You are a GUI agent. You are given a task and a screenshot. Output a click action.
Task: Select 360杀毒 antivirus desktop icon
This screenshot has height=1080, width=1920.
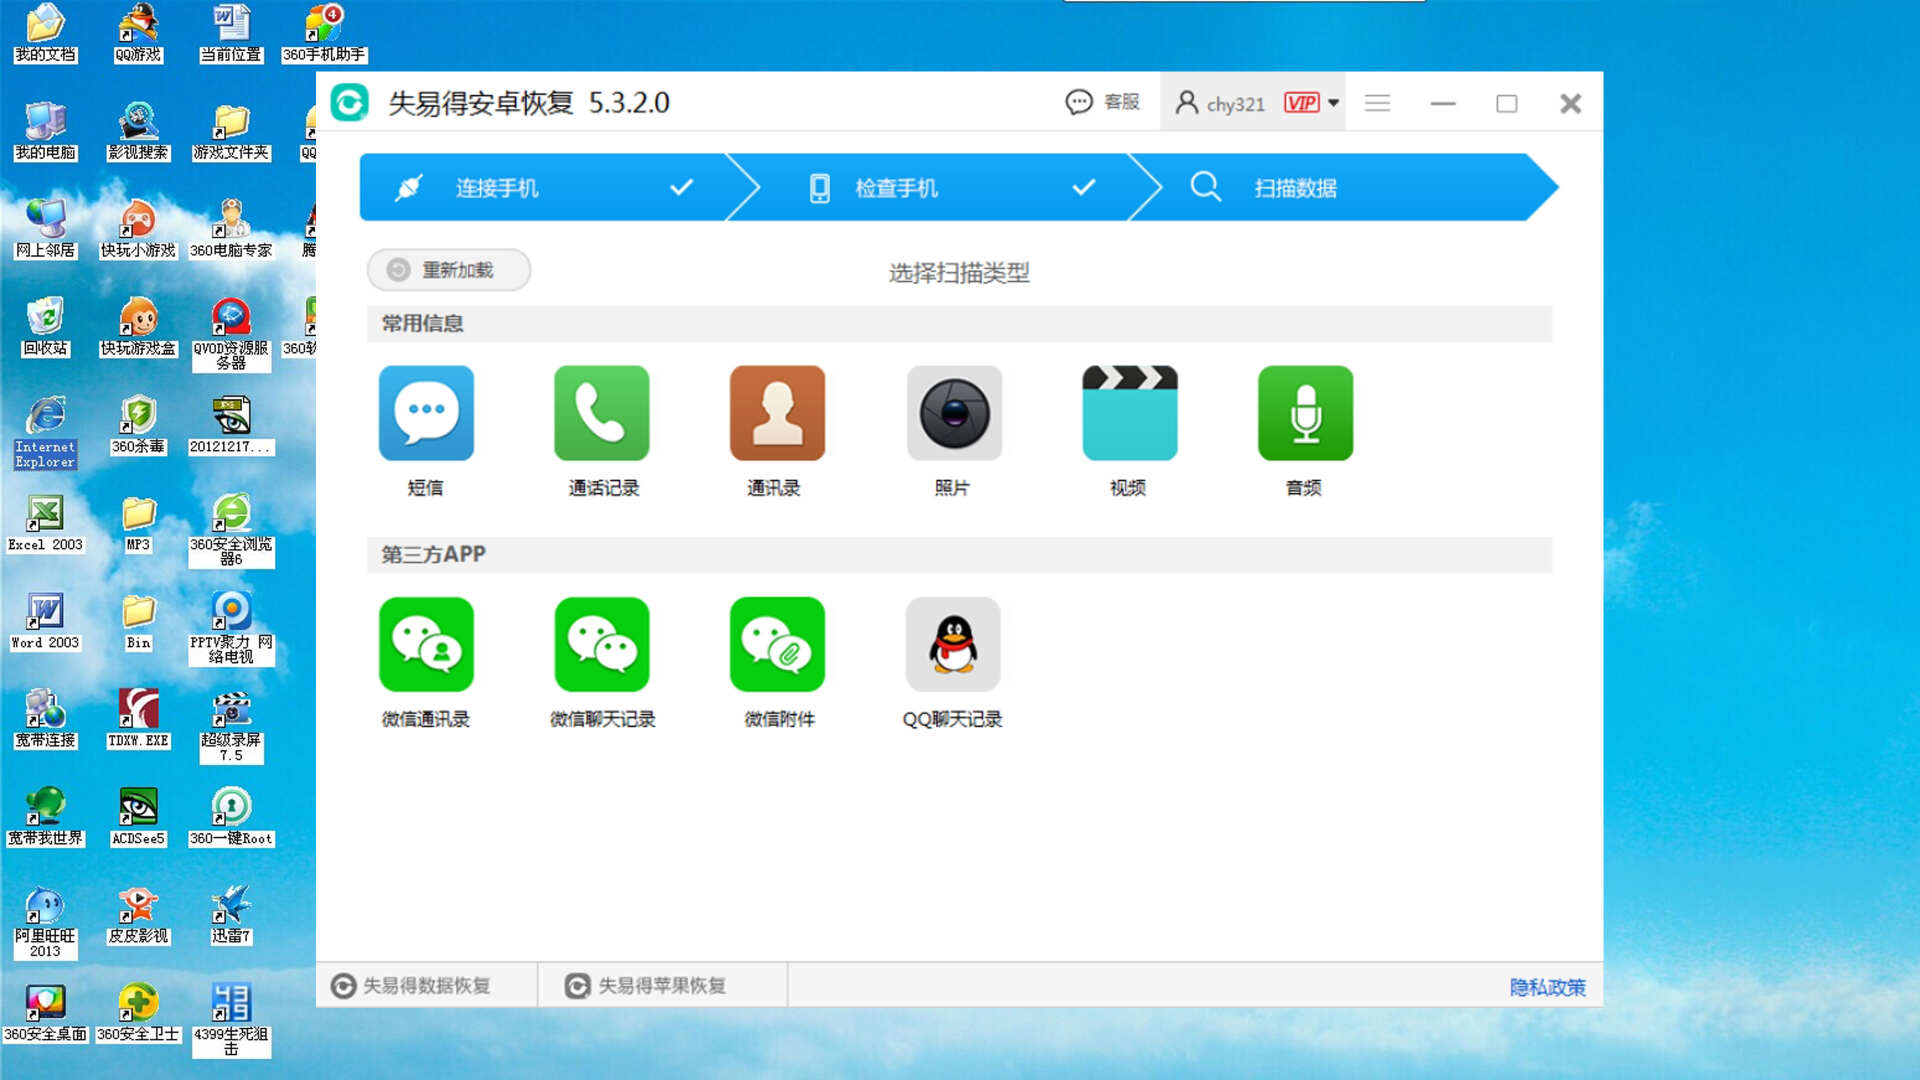[x=138, y=425]
